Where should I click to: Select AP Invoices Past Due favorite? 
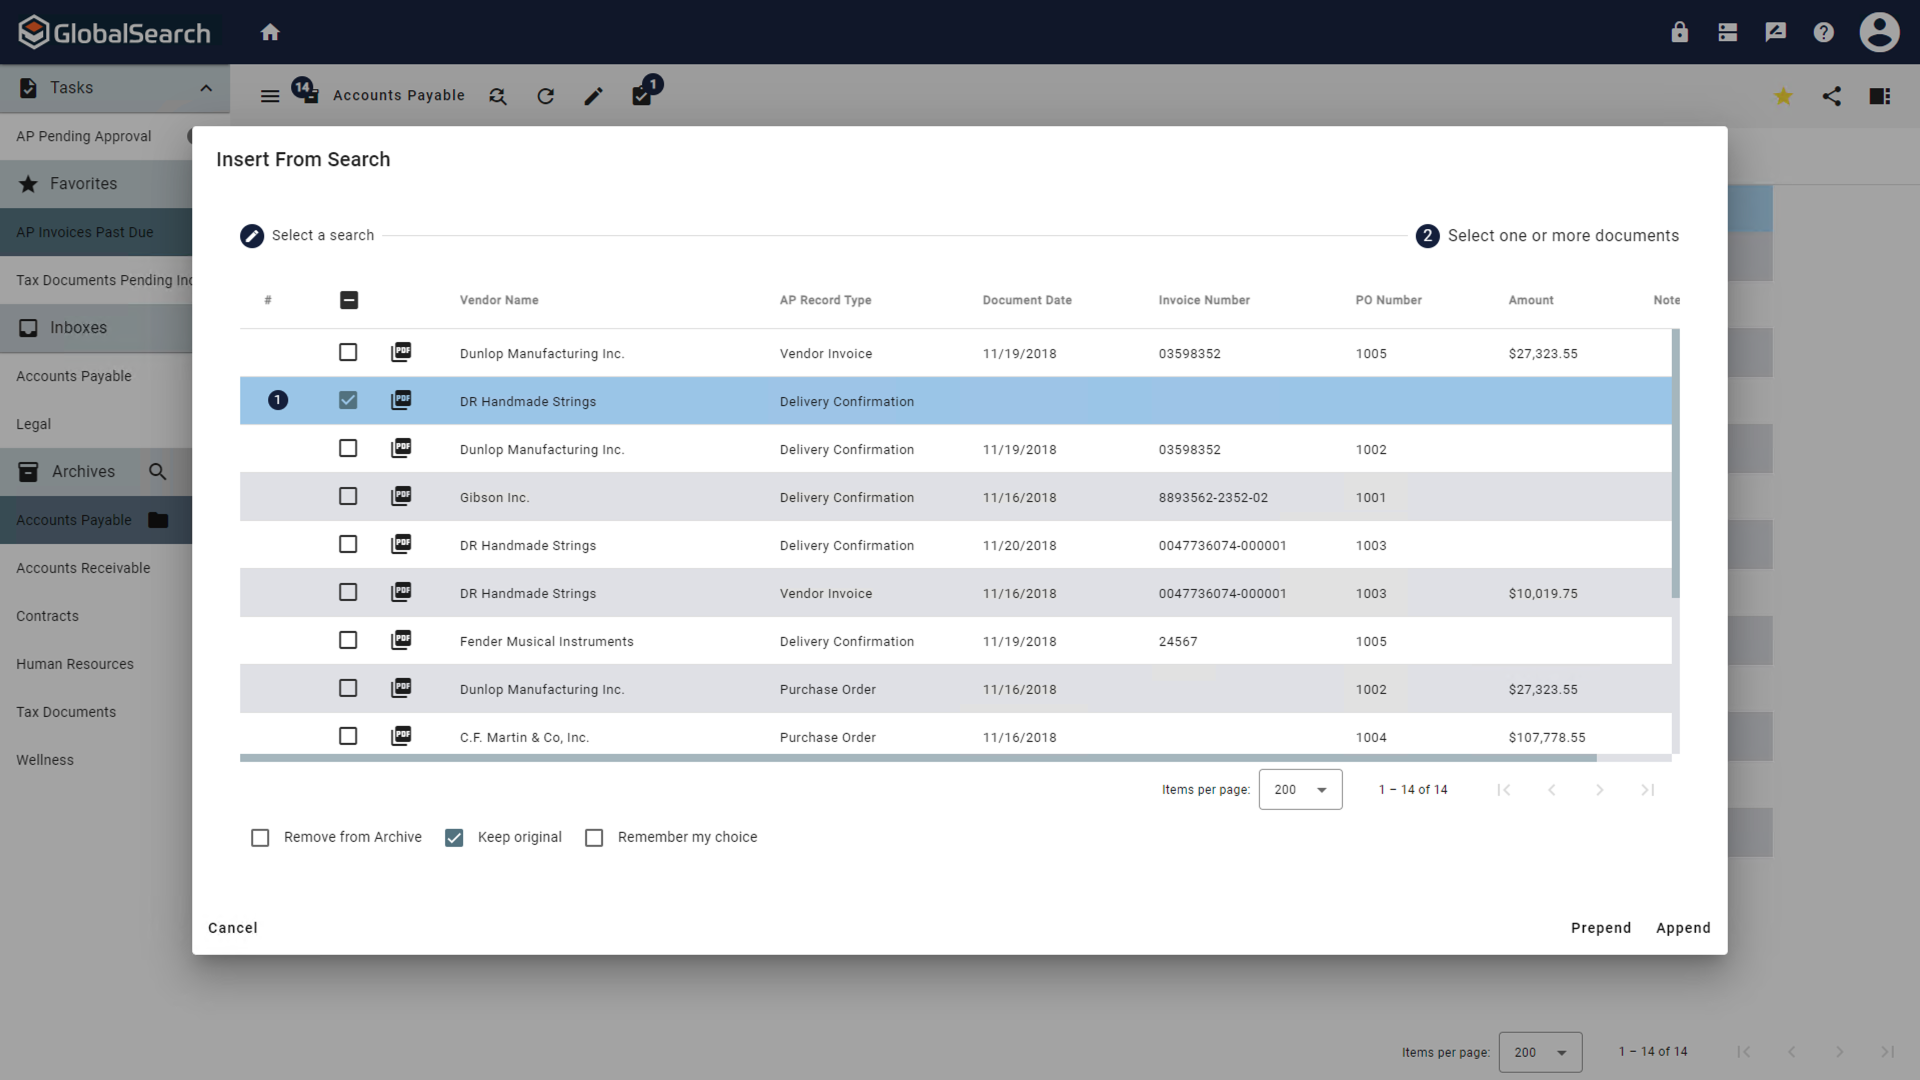pyautogui.click(x=85, y=232)
